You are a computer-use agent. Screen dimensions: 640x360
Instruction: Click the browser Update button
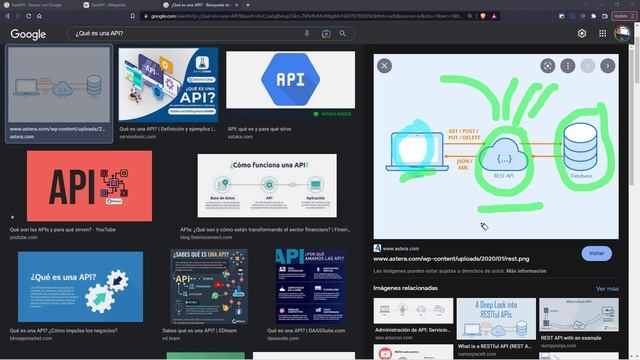(623, 16)
